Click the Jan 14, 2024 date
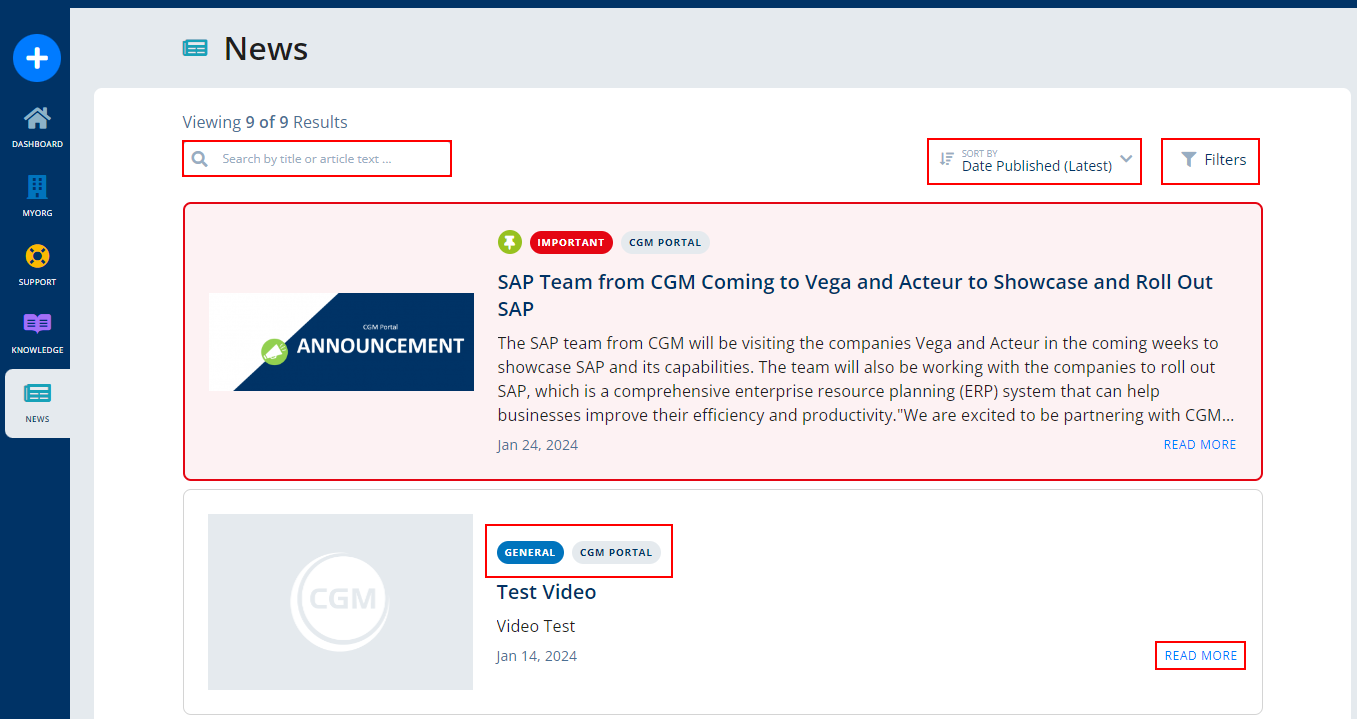This screenshot has height=719, width=1357. click(536, 656)
